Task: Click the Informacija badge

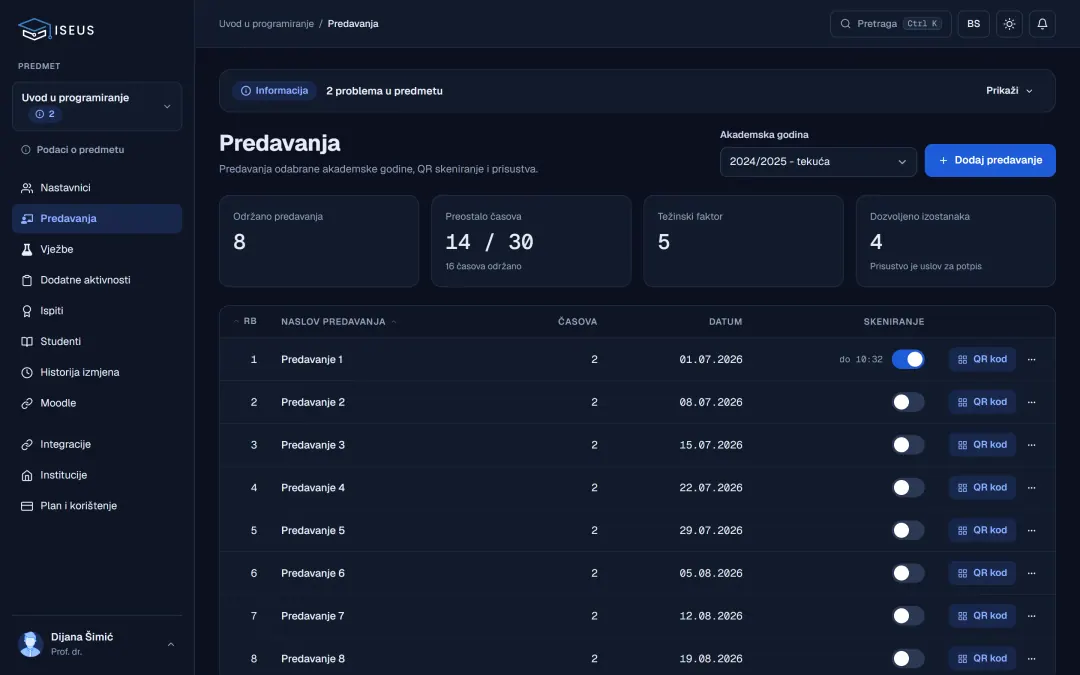Action: [274, 91]
